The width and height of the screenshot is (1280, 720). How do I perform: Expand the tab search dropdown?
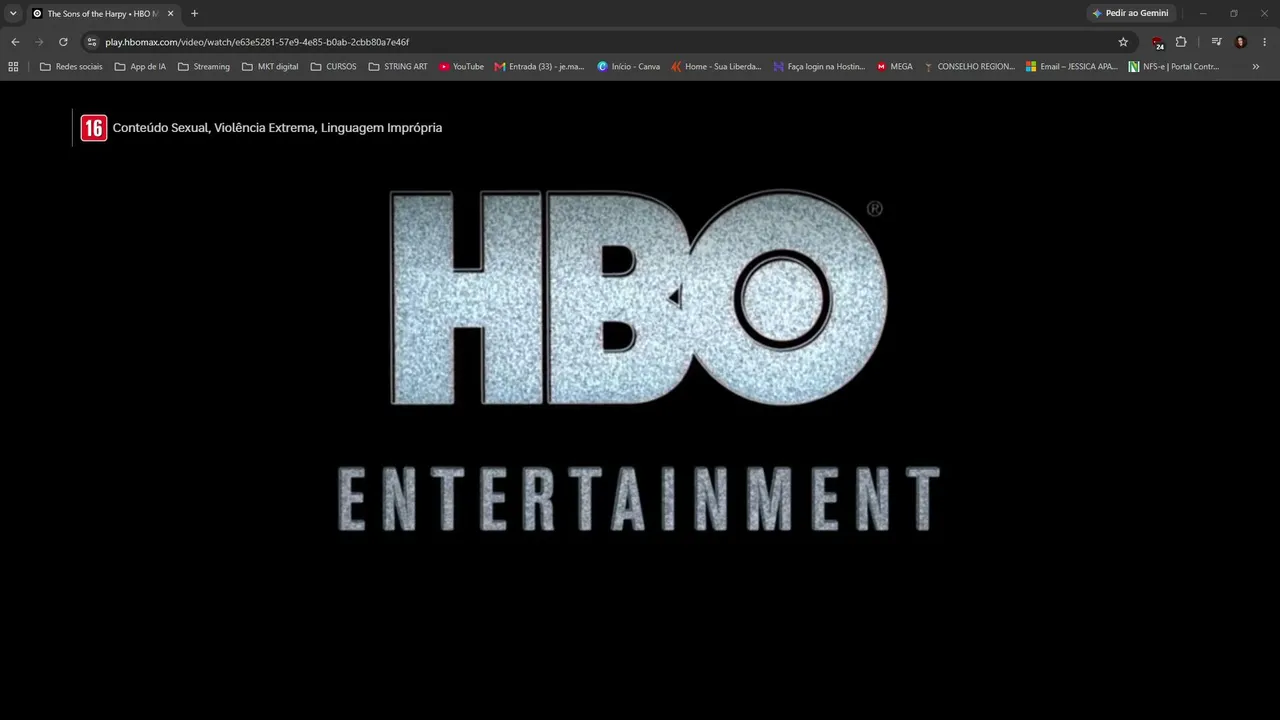(13, 14)
